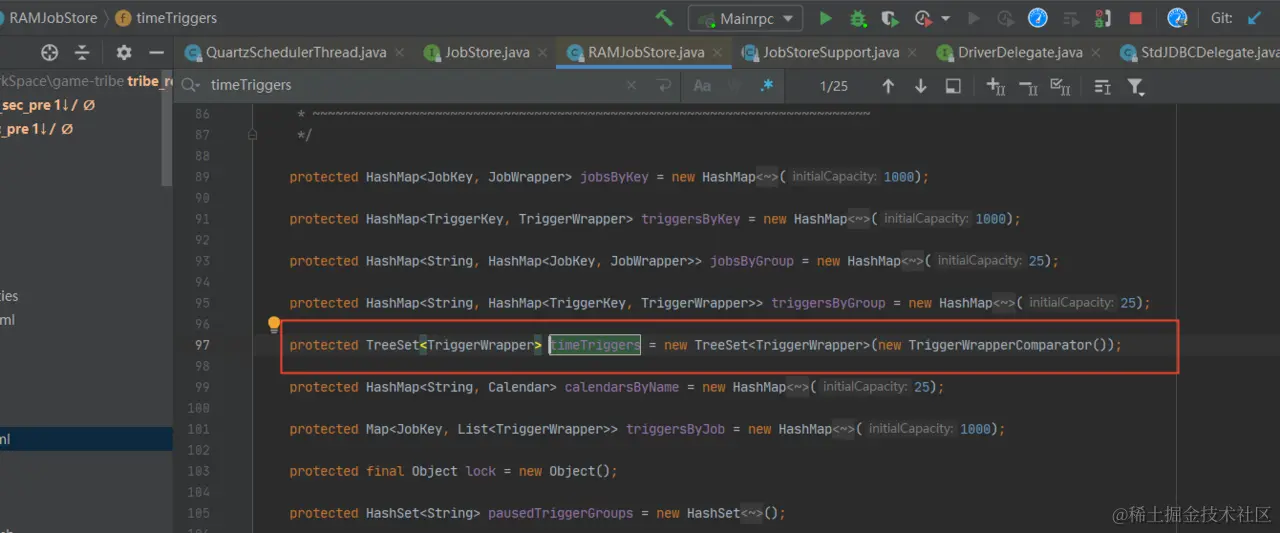Collapse all in the project panel
1280x533 pixels.
pyautogui.click(x=82, y=53)
